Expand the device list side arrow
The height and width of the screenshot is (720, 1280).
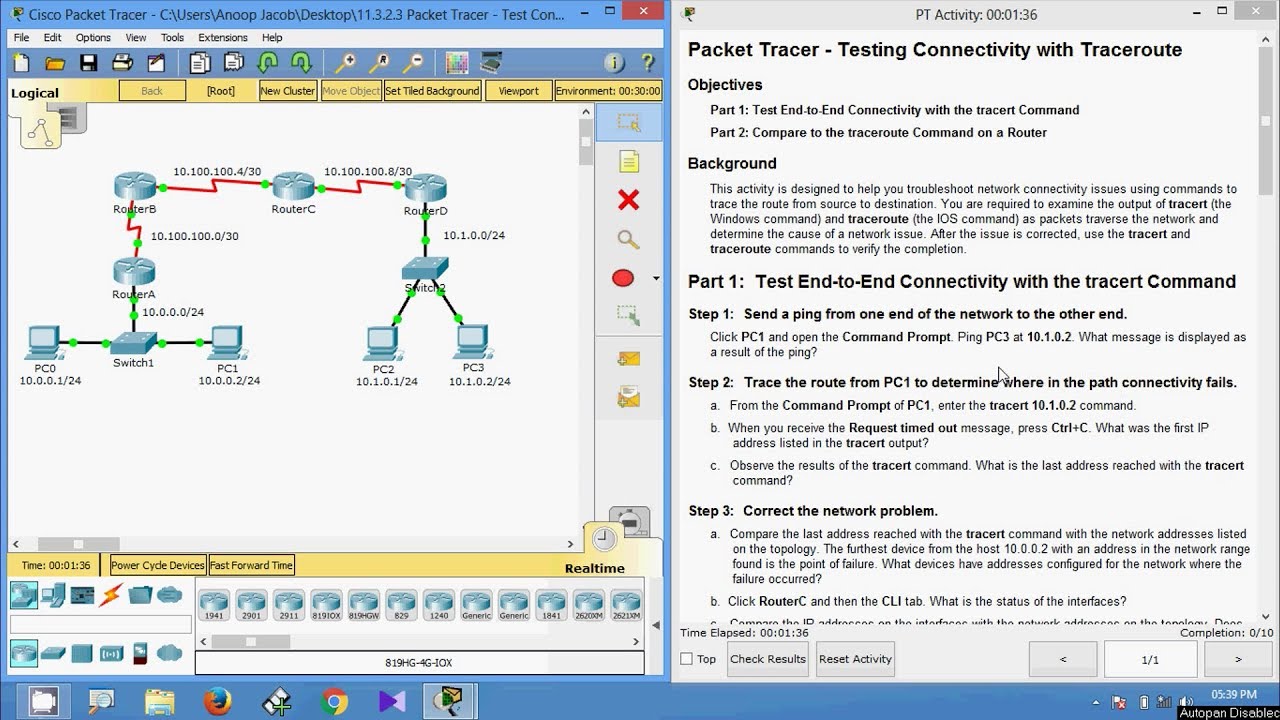(656, 625)
